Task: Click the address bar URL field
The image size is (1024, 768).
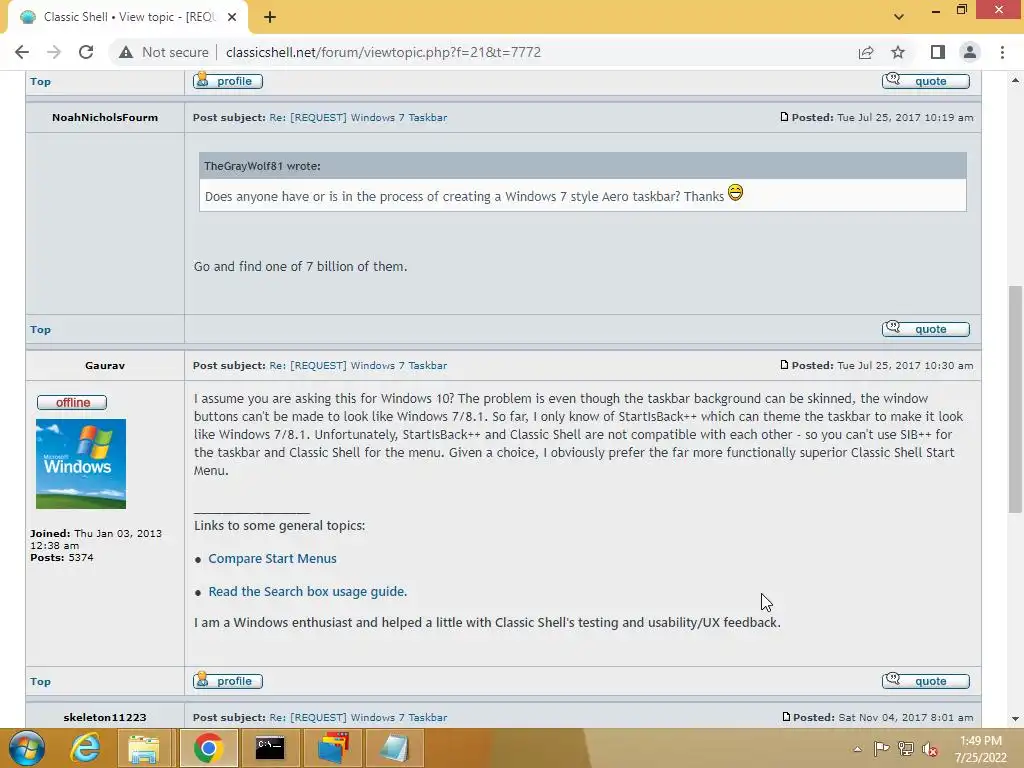Action: pyautogui.click(x=383, y=52)
